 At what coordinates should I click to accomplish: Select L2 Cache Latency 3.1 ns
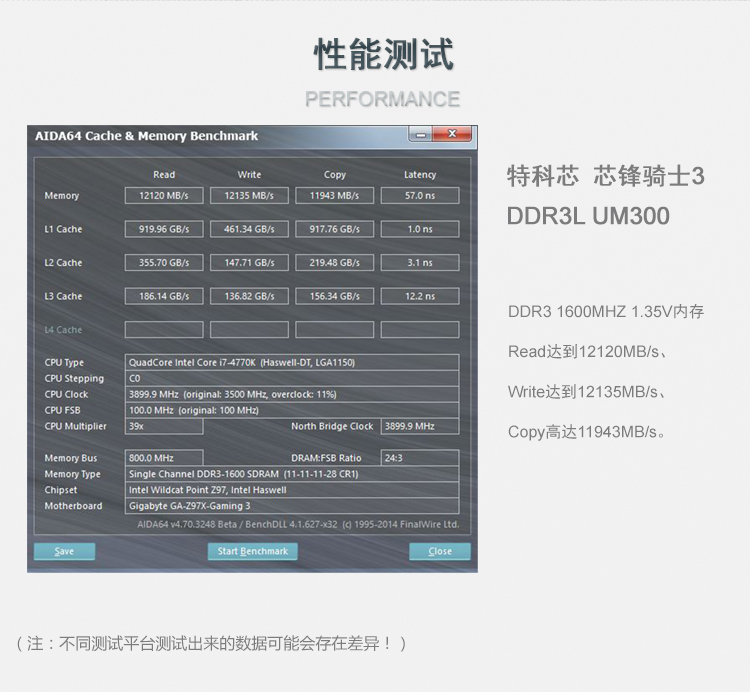click(x=420, y=263)
